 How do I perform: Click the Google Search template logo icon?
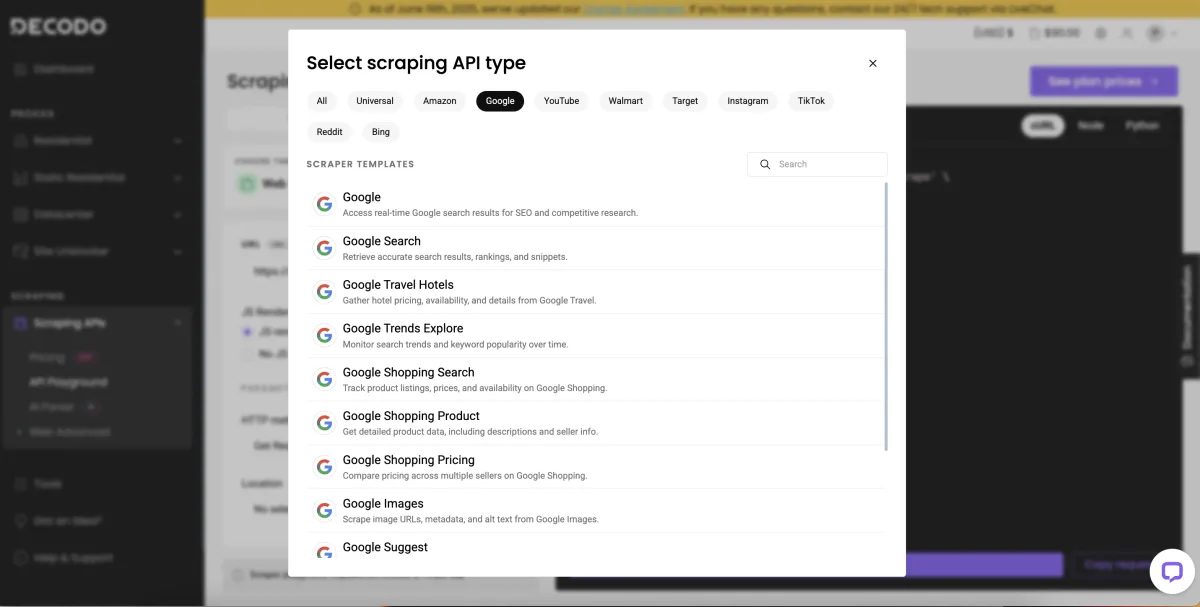pyautogui.click(x=324, y=248)
